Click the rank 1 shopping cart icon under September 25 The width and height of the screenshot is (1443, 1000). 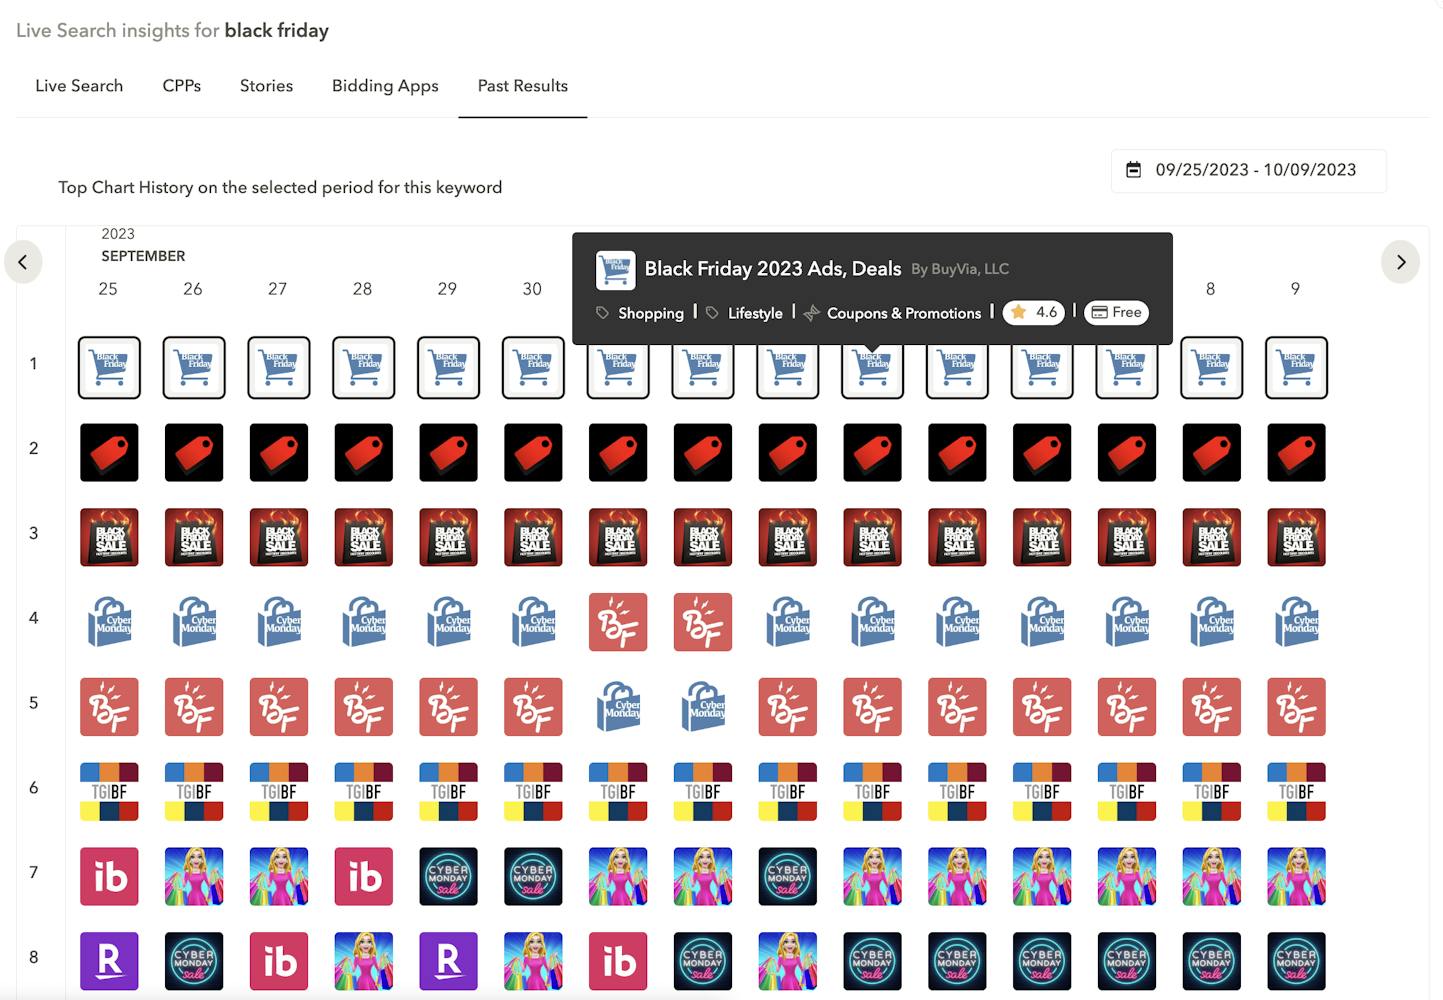click(109, 368)
